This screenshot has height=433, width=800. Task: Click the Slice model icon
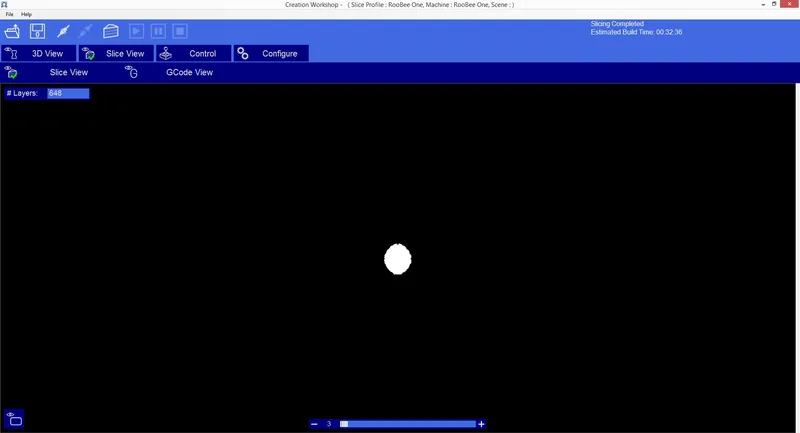point(111,32)
